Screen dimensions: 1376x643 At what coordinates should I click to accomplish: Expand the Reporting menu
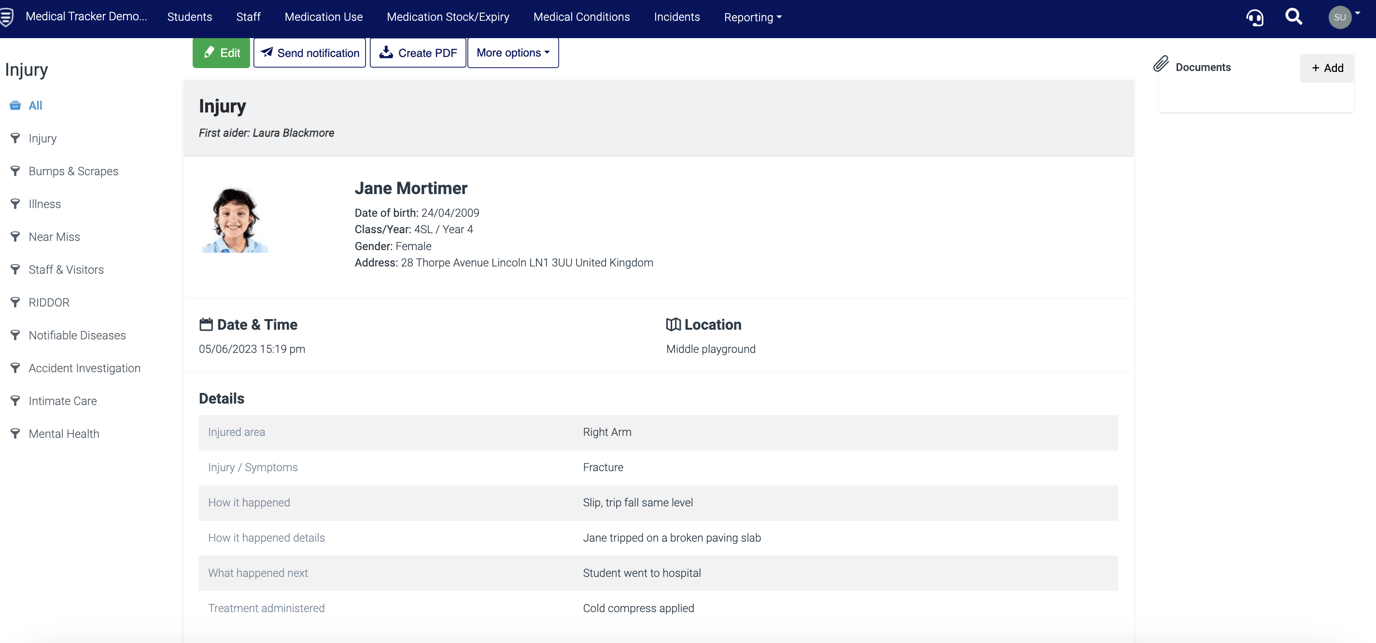[x=752, y=17]
